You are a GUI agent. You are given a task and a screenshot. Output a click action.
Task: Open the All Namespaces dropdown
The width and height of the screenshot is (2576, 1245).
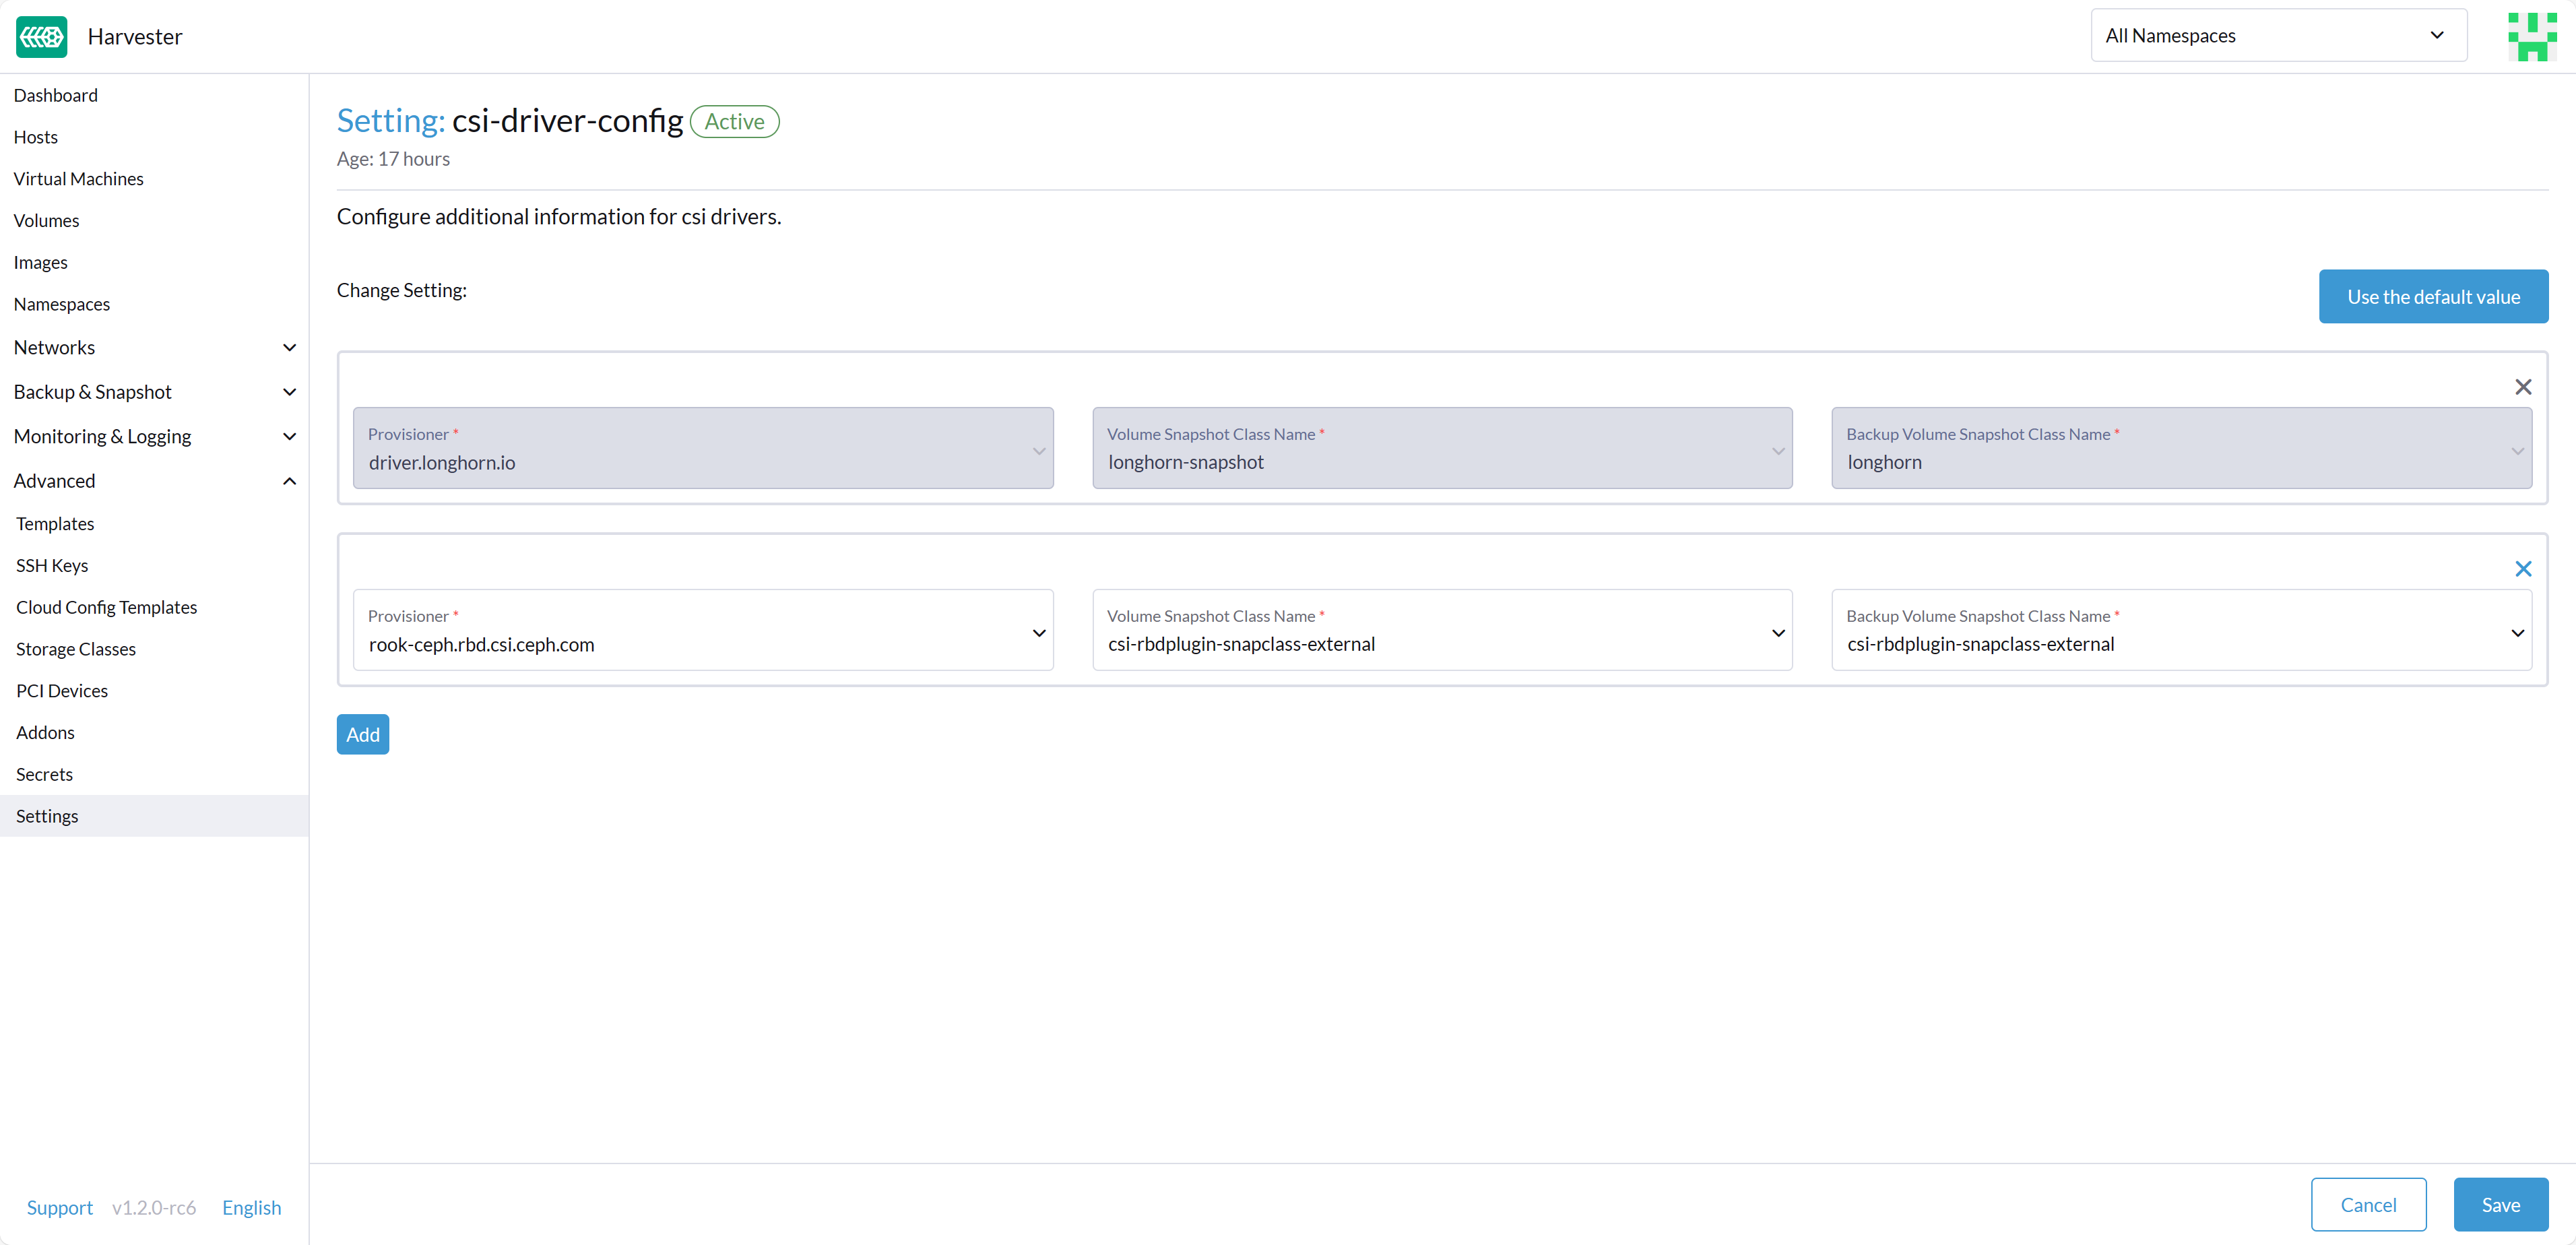(x=2278, y=35)
